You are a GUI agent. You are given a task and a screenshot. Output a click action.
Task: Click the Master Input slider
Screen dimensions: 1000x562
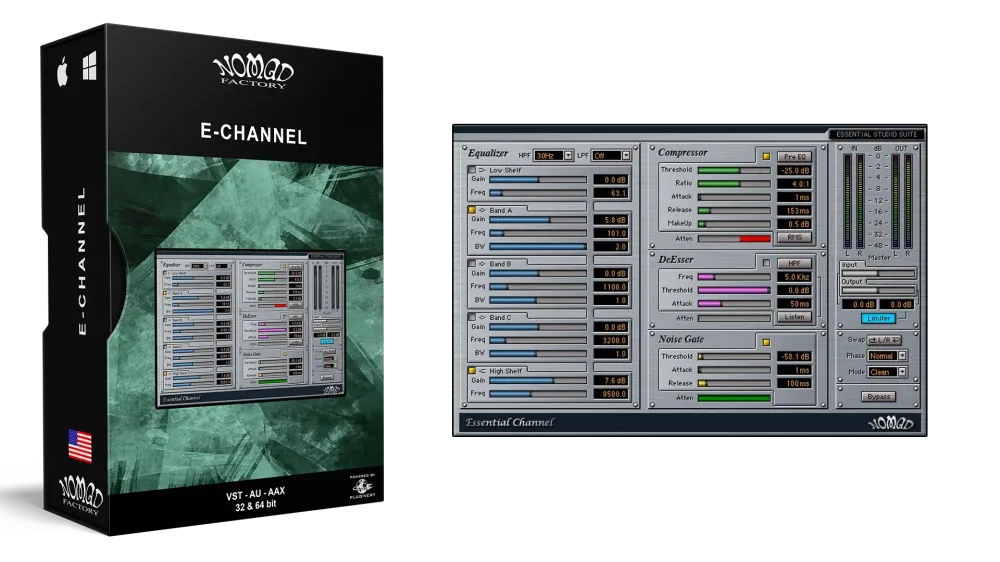(878, 273)
